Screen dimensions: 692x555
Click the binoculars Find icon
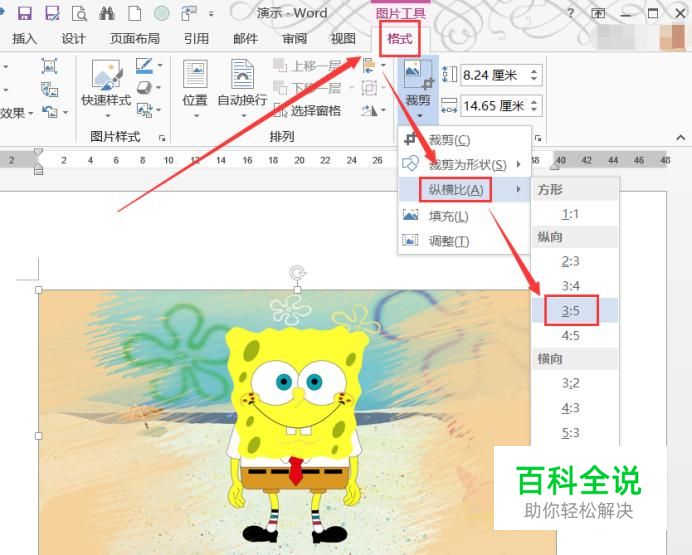click(107, 13)
